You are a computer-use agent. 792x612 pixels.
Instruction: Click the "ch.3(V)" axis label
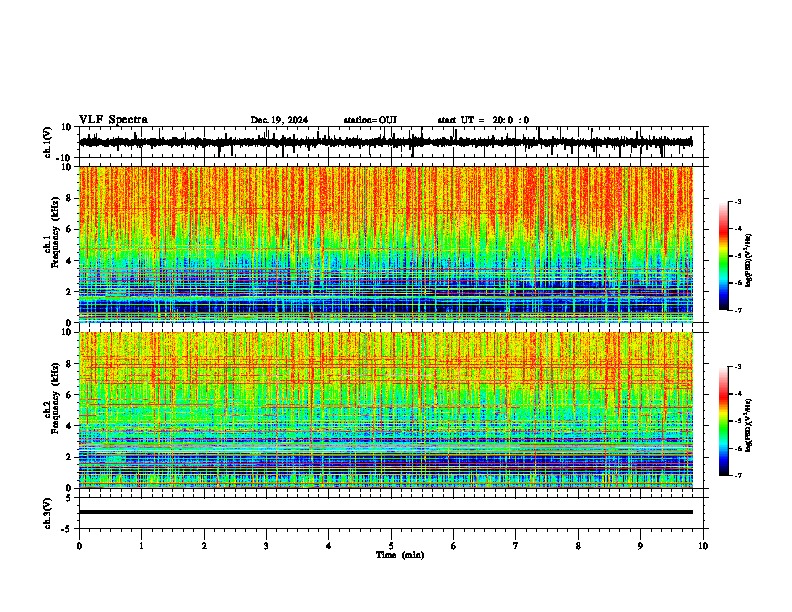(48, 513)
